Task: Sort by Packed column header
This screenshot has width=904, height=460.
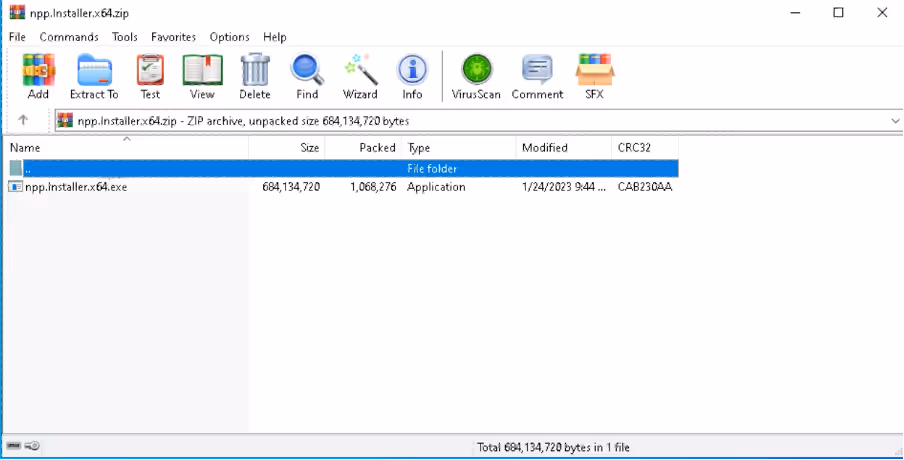Action: pos(363,148)
